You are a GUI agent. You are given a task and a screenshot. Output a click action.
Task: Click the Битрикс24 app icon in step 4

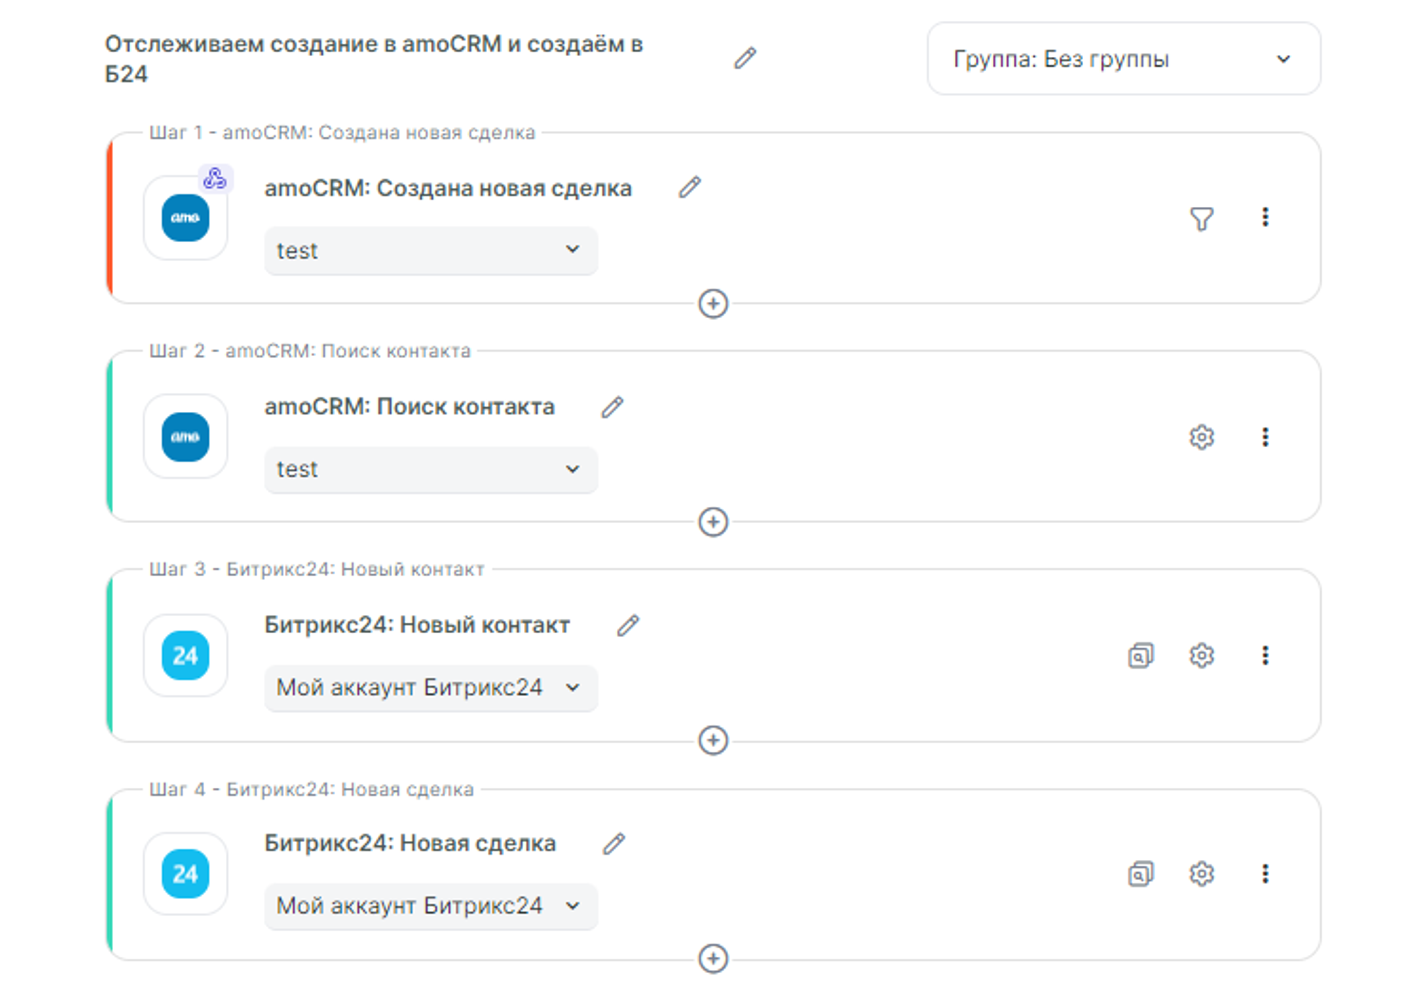pyautogui.click(x=186, y=874)
